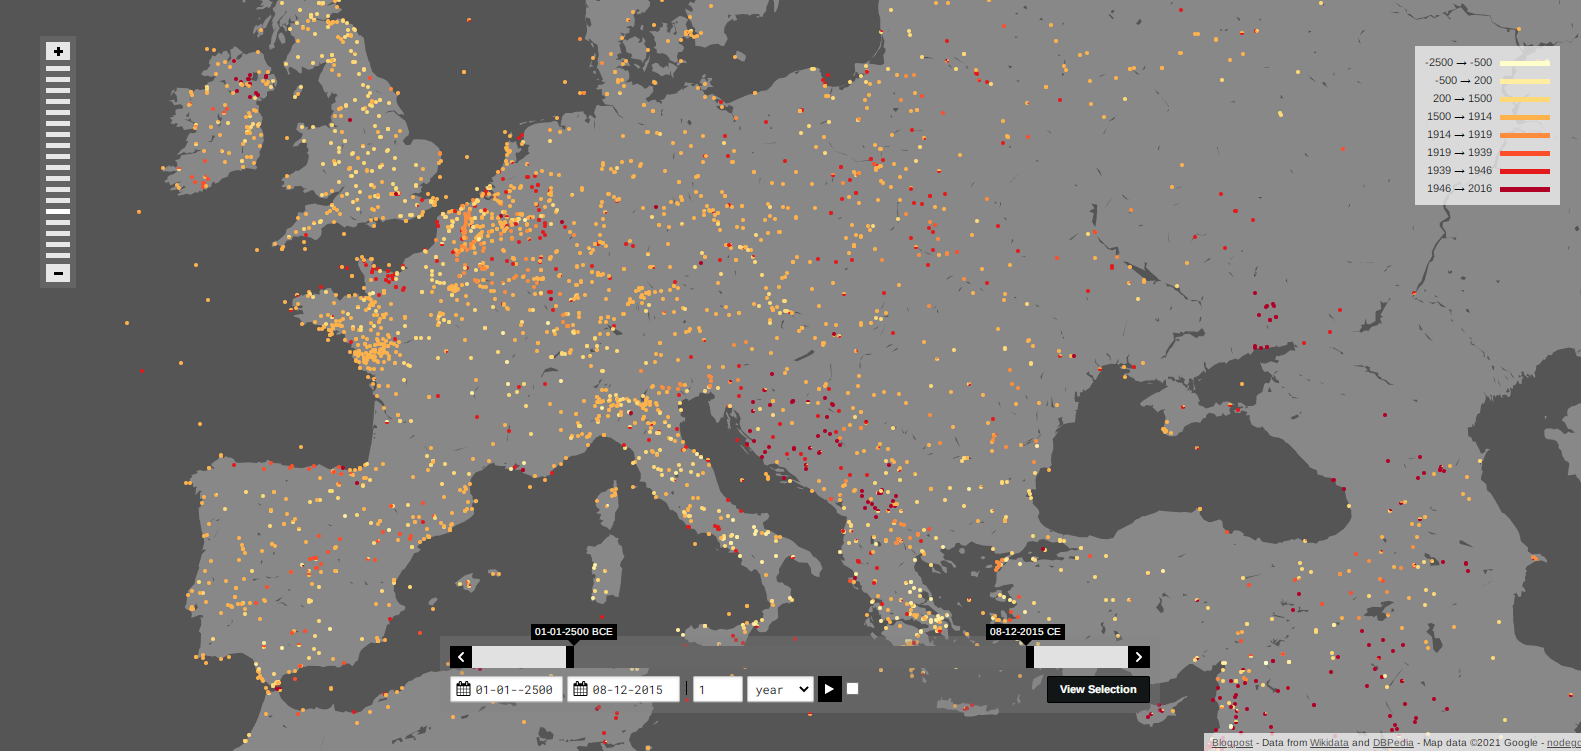Select the -500 → 200 legend swatch
The image size is (1581, 751).
1525,81
